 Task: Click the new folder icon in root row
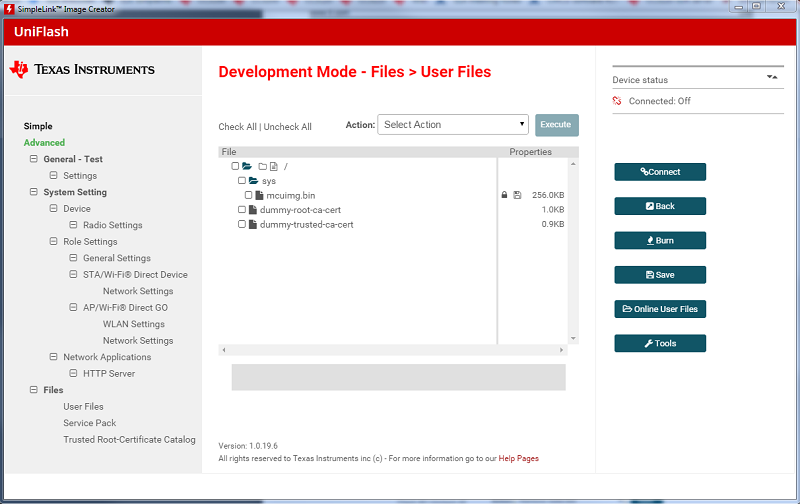pyautogui.click(x=262, y=166)
